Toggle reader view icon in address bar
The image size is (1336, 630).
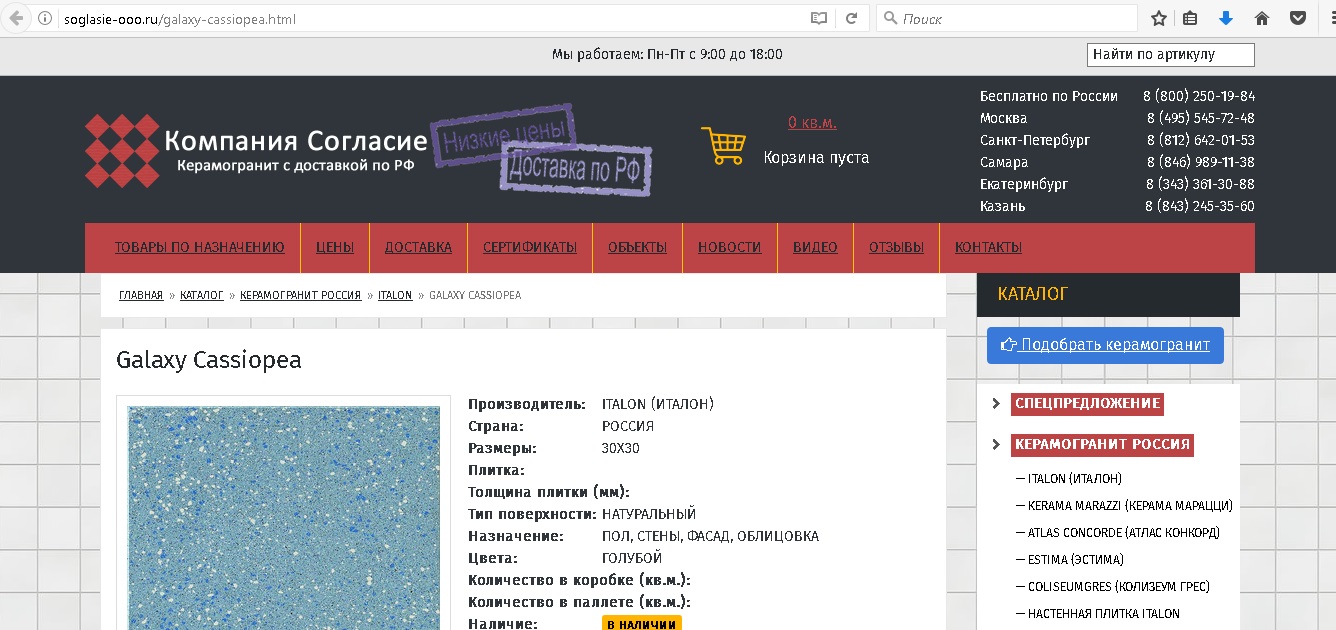coord(819,19)
